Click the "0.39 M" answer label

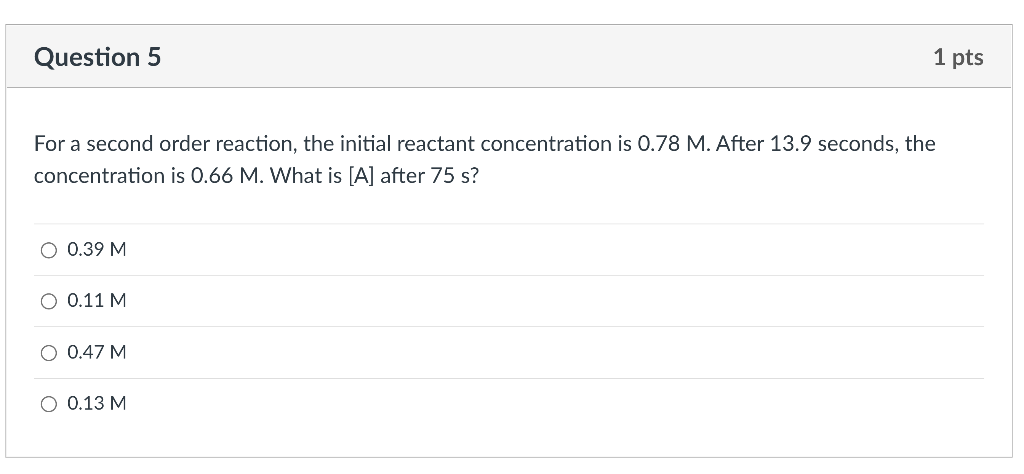point(96,250)
